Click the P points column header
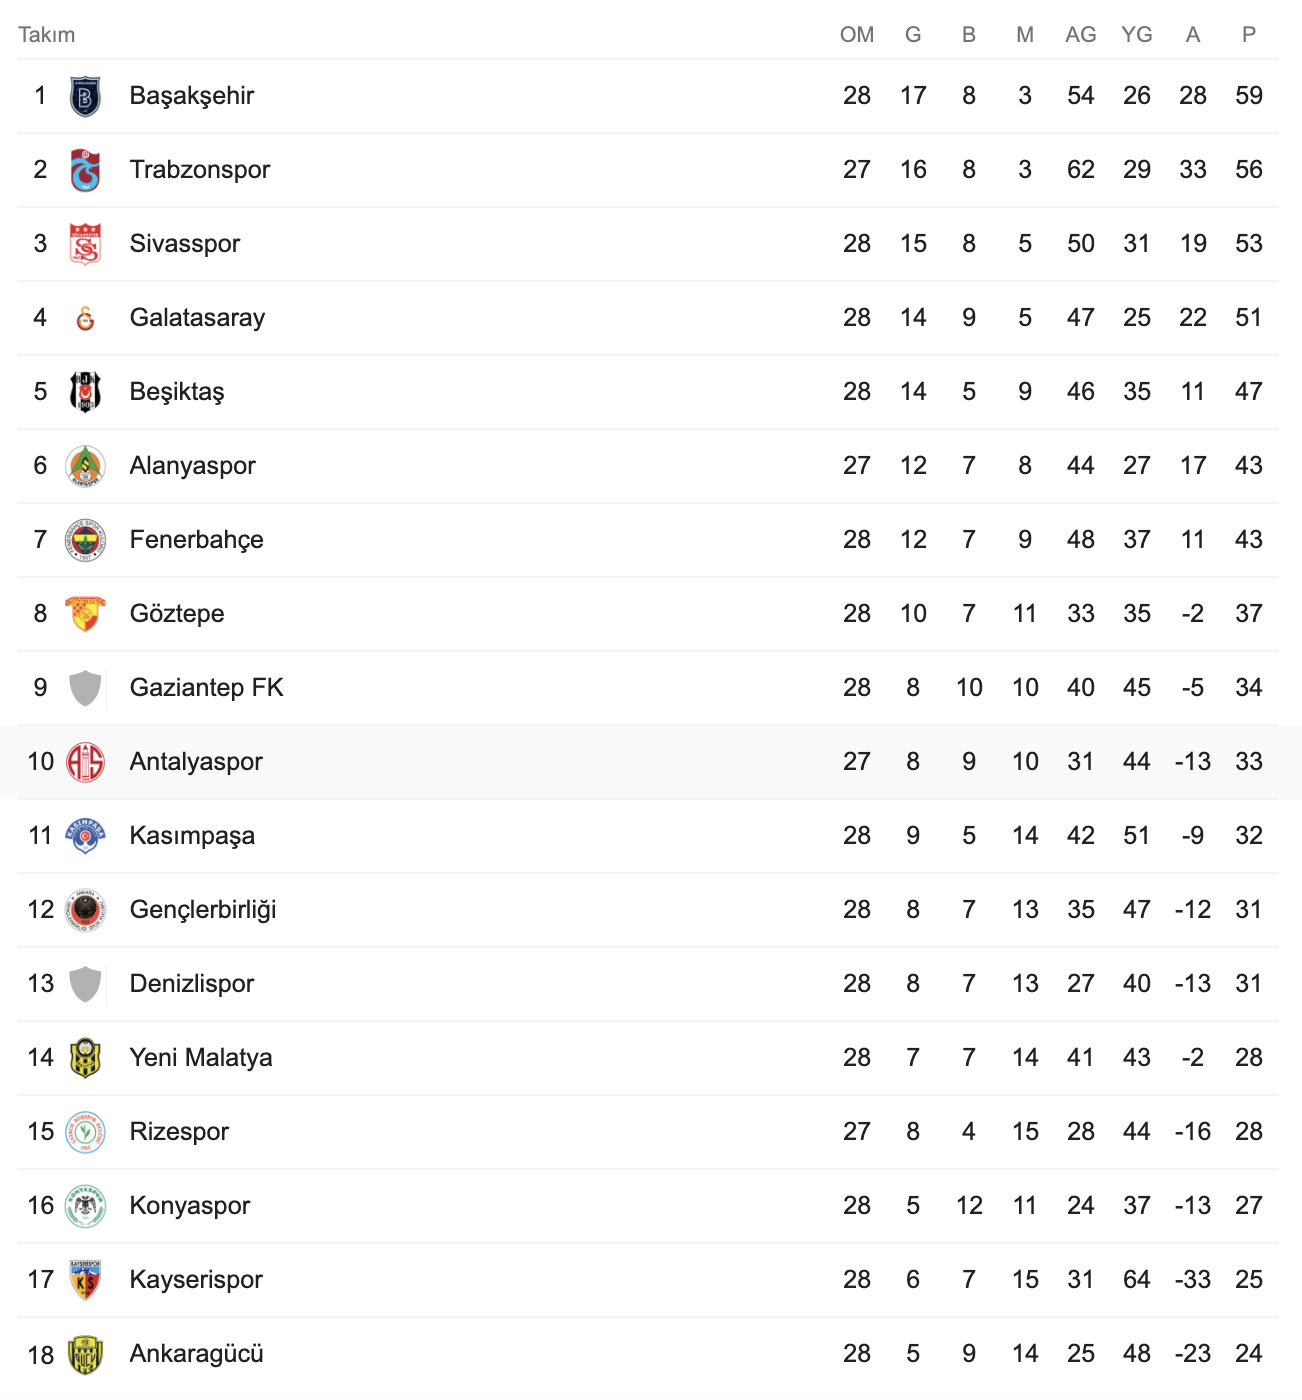The height and width of the screenshot is (1400, 1302). point(1248,35)
